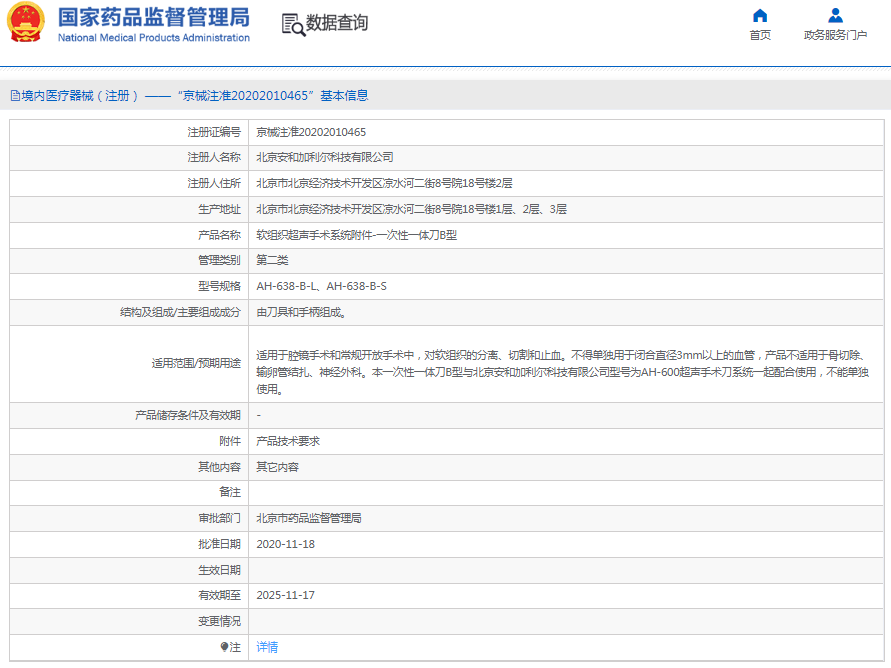Click the 生效日期 label cell
Viewport: 891px width, 668px height.
(129, 570)
